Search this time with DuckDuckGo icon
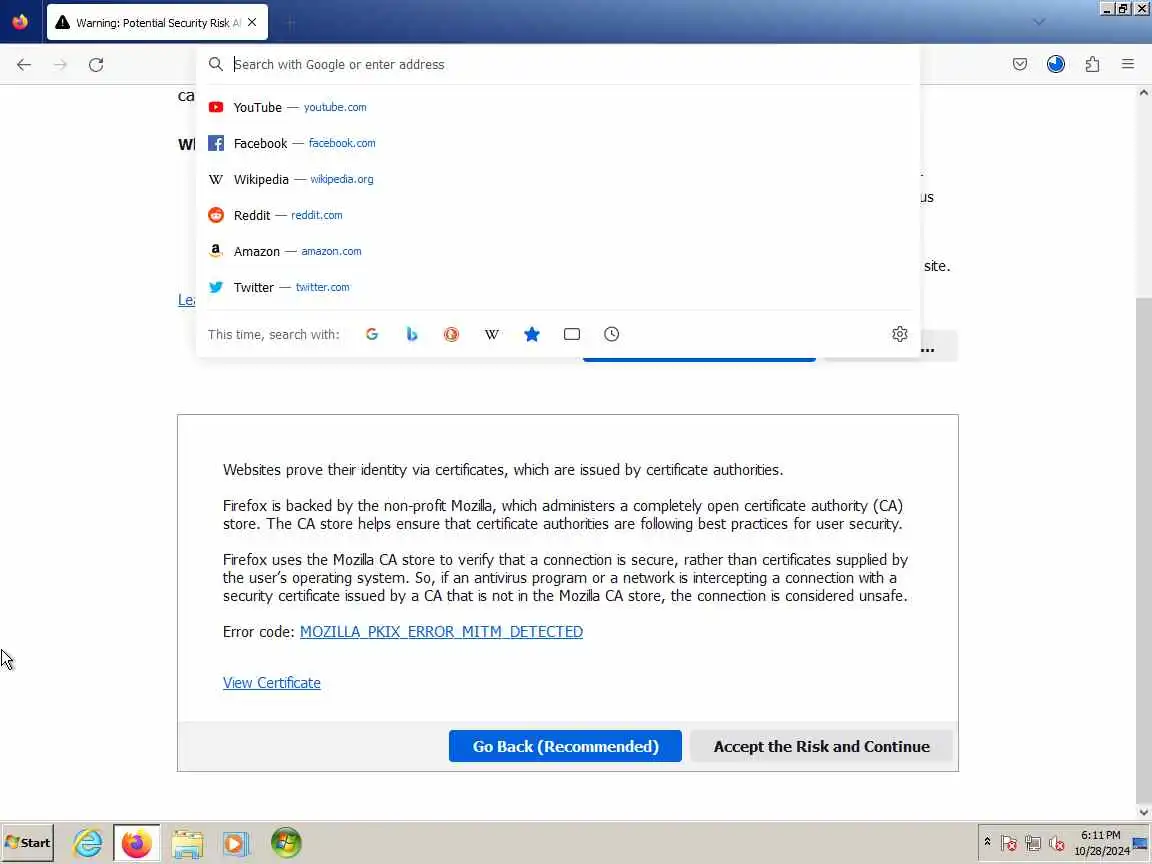 [451, 334]
